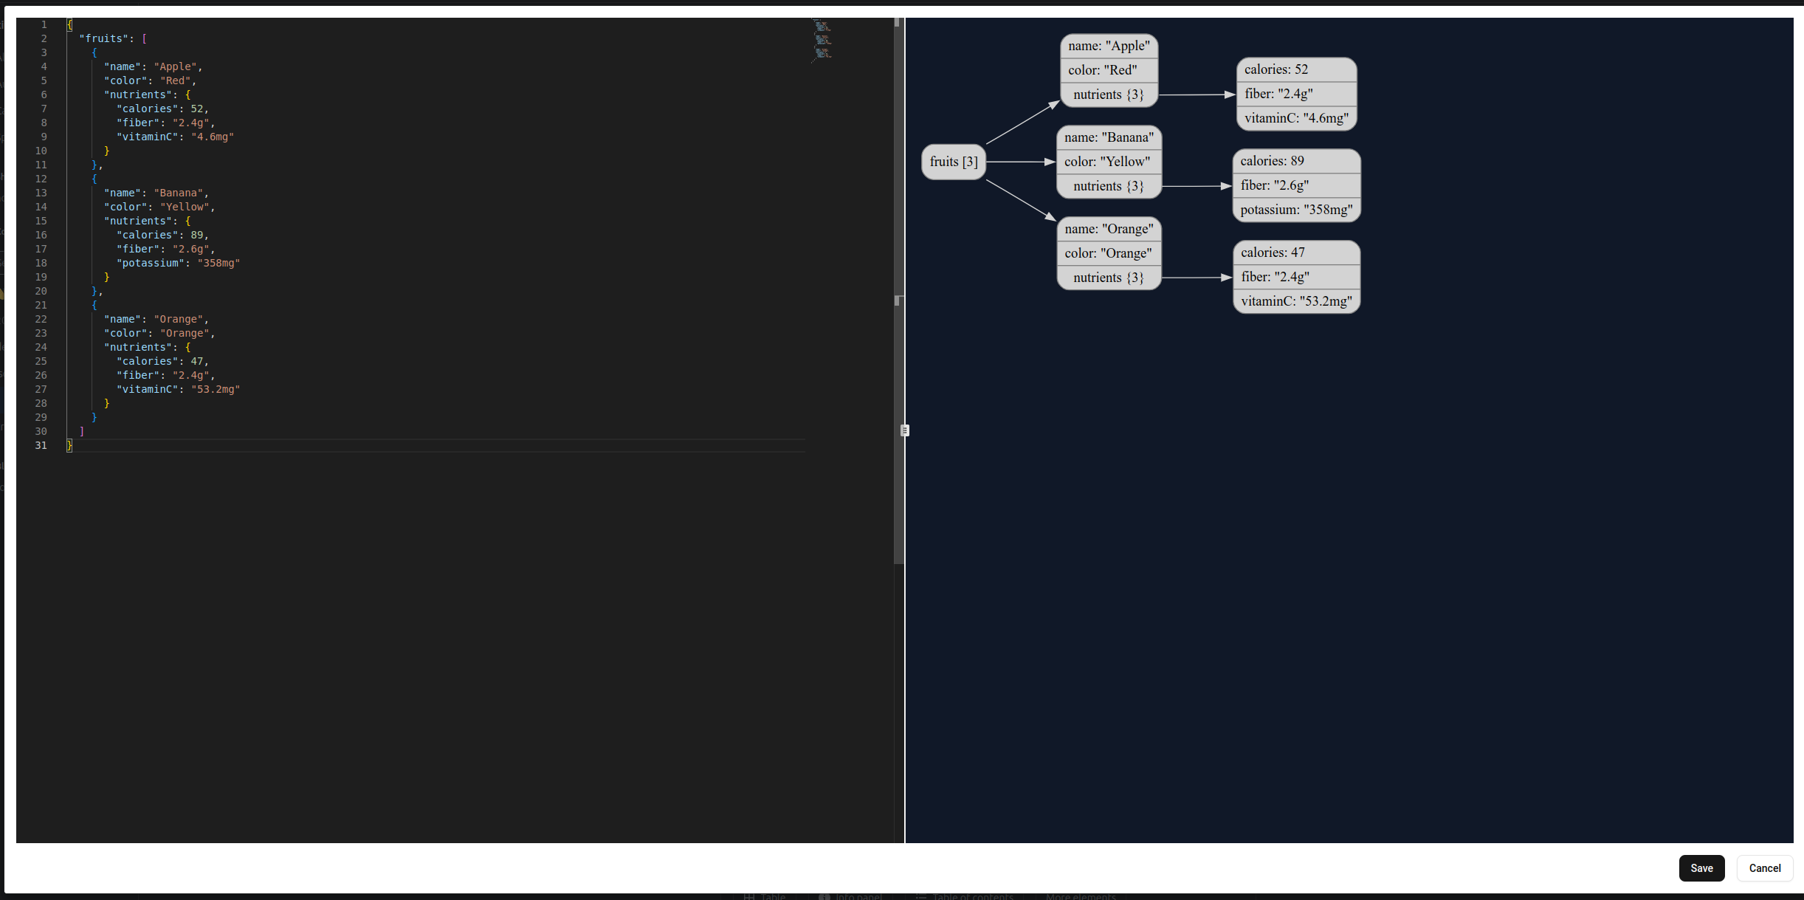Click the Save button
This screenshot has height=900, width=1804.
(x=1701, y=868)
